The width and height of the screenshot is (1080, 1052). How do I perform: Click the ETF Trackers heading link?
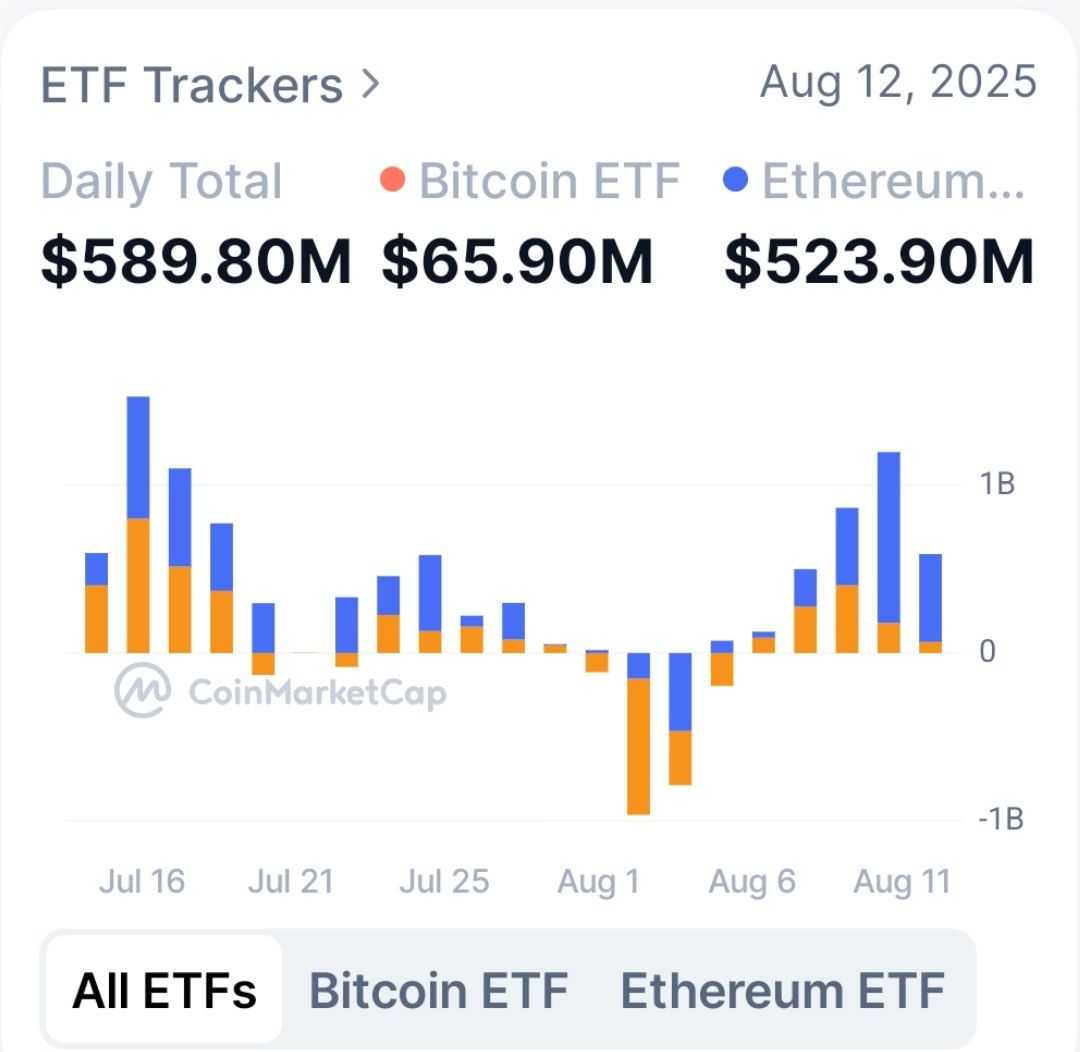click(x=191, y=85)
